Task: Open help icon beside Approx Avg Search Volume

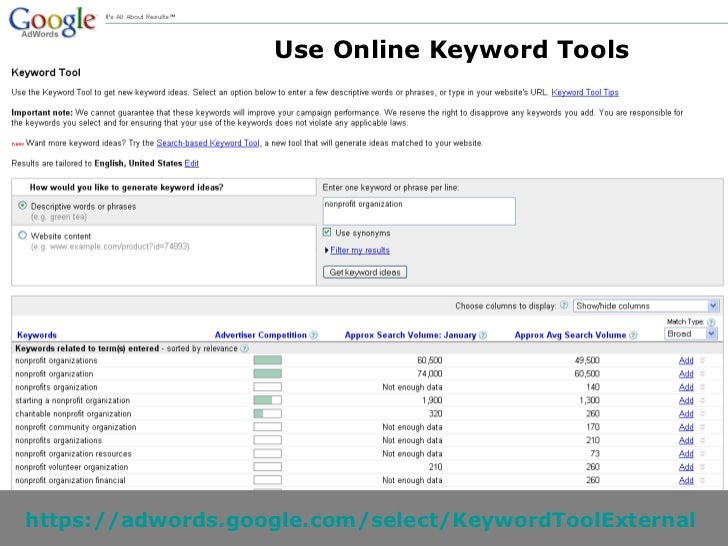Action: tap(633, 335)
